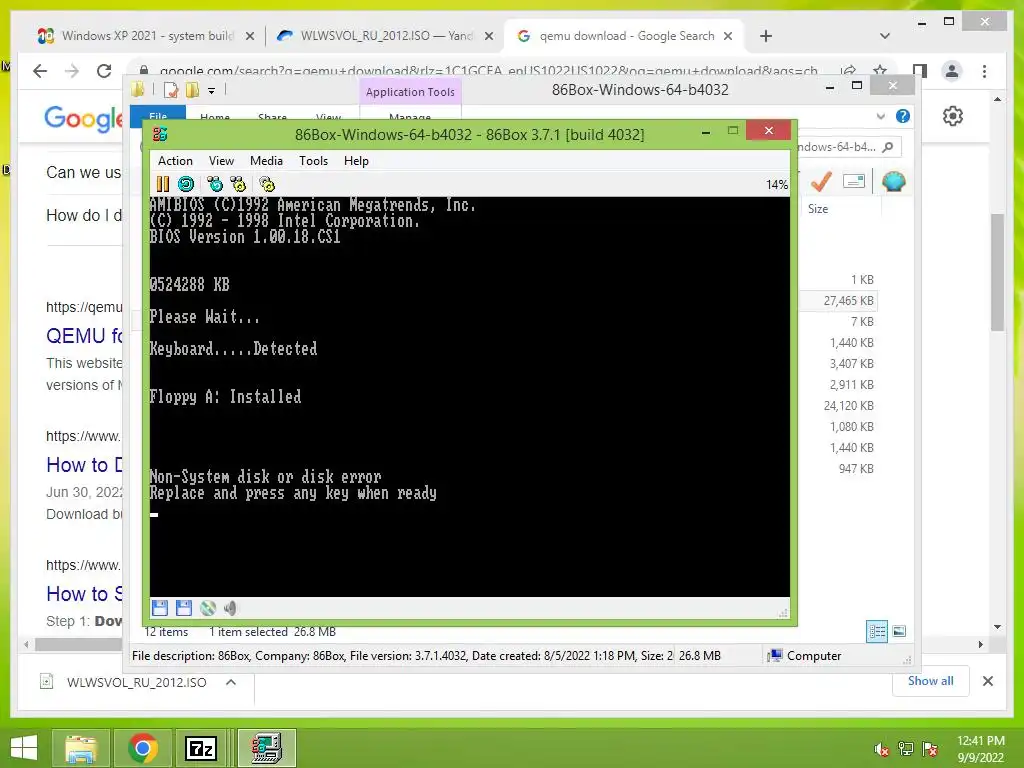Open 86Box settings gear icon
The image size is (1024, 768).
click(x=267, y=184)
